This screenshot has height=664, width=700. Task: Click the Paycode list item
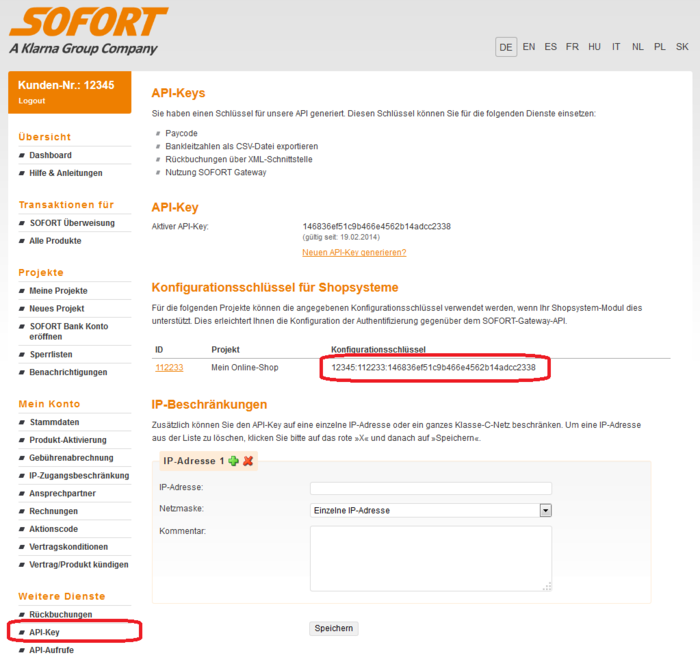181,133
